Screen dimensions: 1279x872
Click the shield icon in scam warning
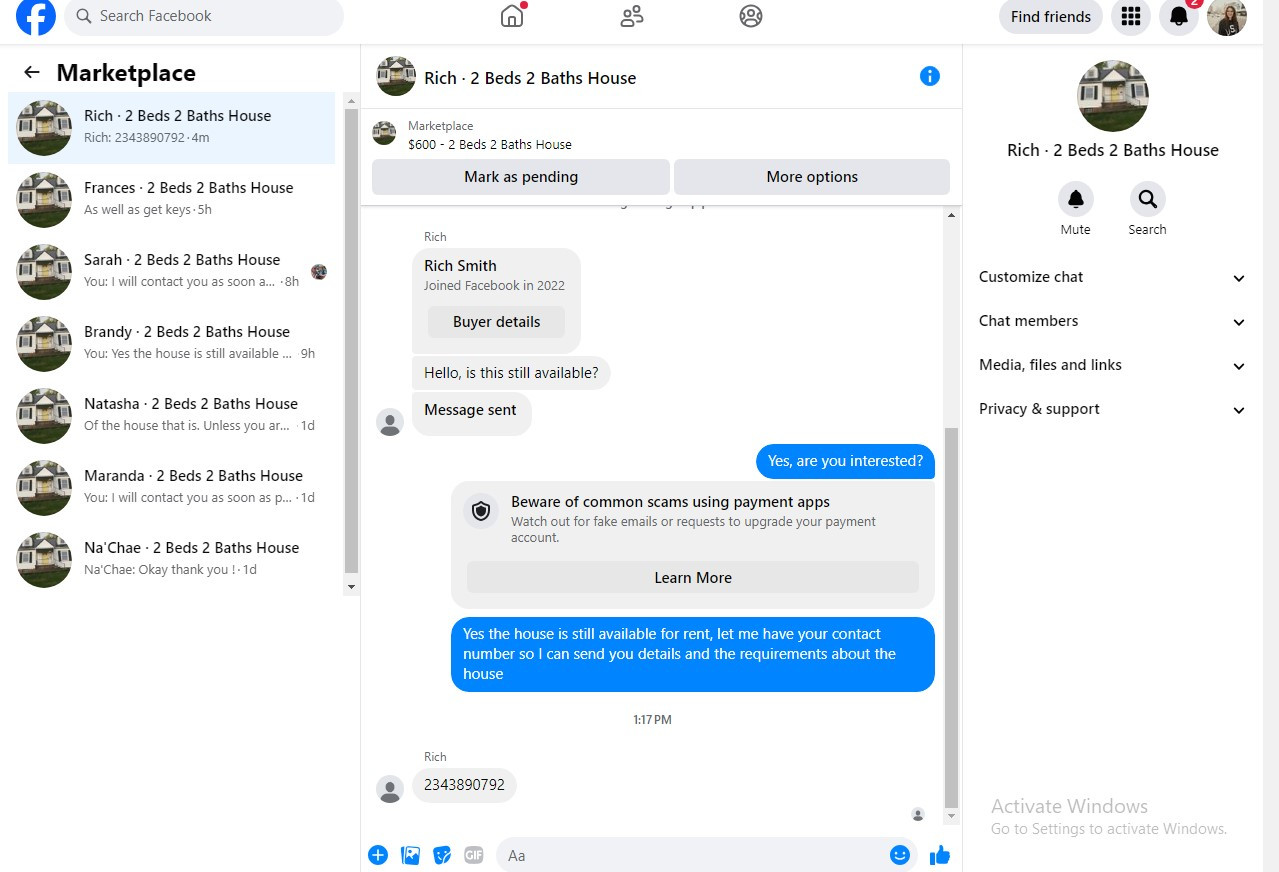coord(482,511)
